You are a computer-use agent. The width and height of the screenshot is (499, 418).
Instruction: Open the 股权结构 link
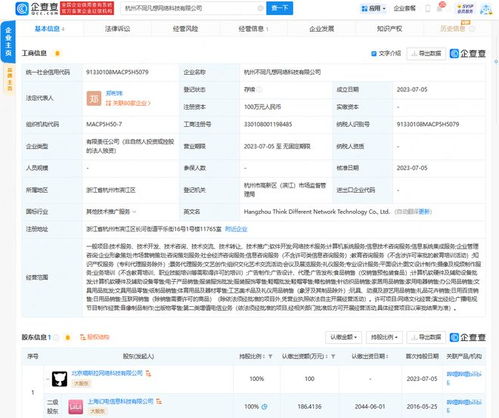pos(95,337)
